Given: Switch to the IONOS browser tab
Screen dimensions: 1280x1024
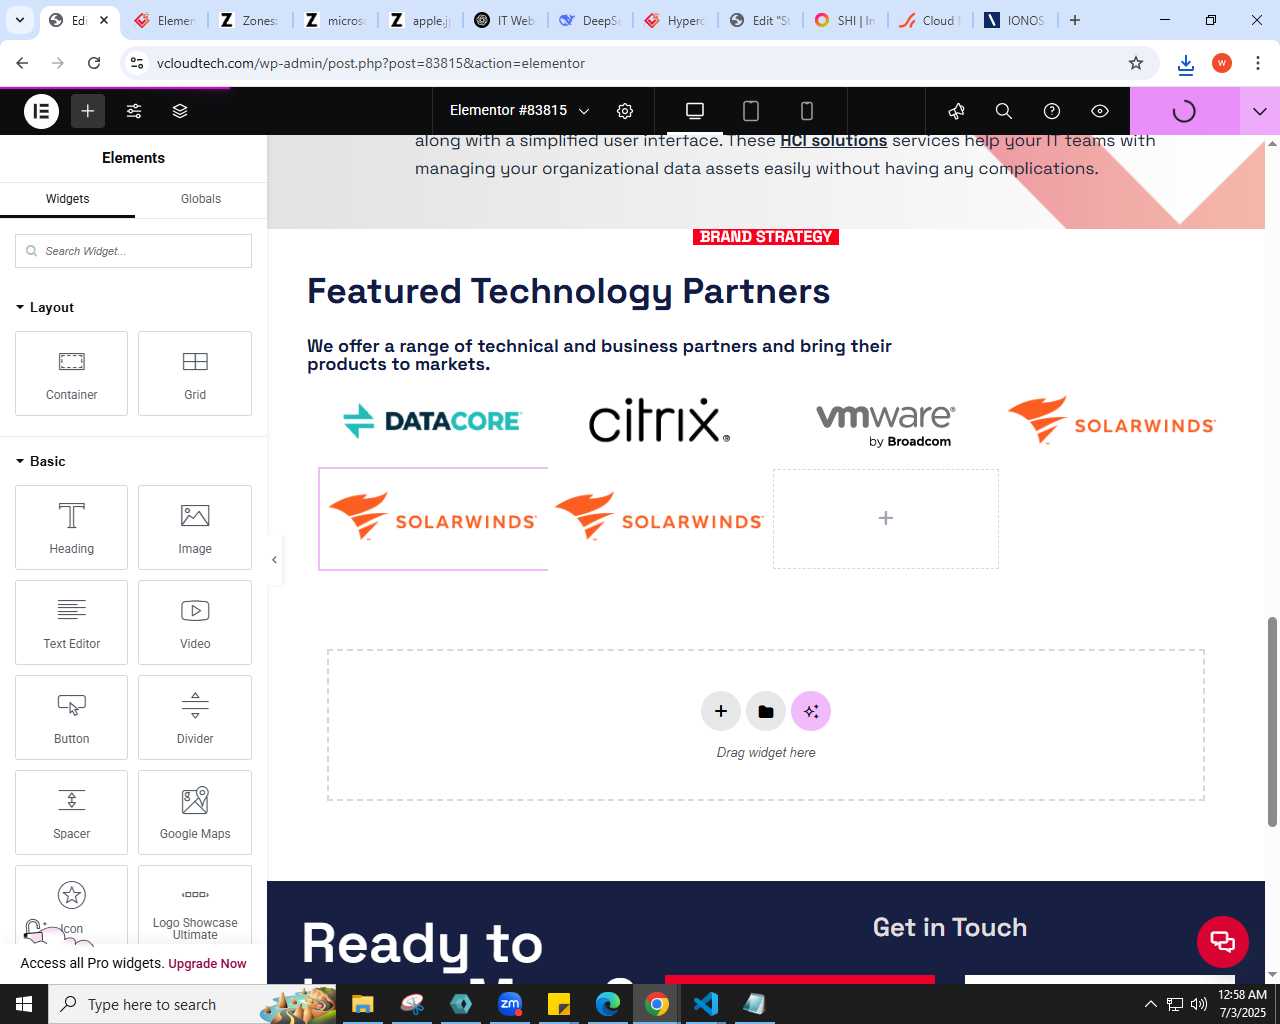Looking at the screenshot, I should click(x=1015, y=20).
